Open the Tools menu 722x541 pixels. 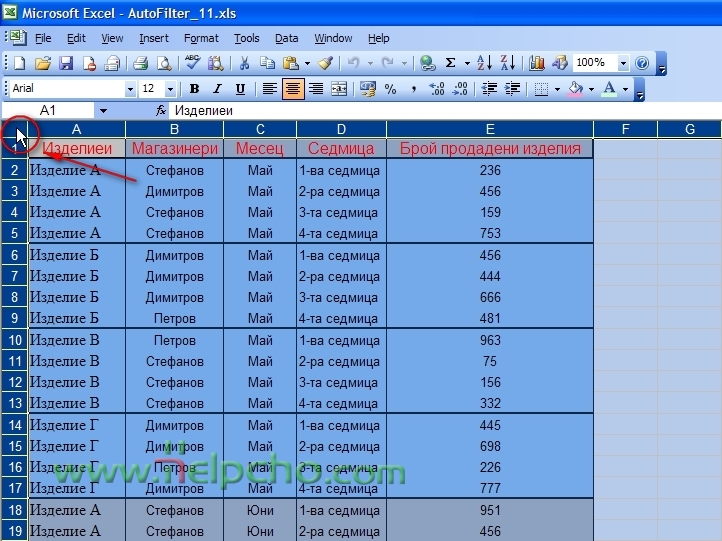(247, 38)
